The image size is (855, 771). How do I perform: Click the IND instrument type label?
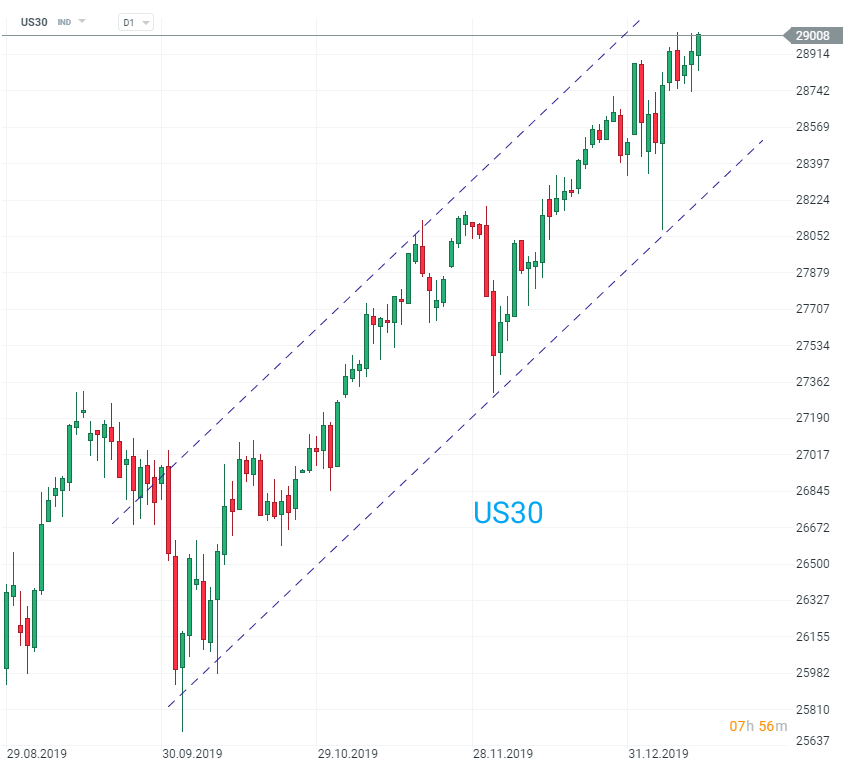[64, 22]
